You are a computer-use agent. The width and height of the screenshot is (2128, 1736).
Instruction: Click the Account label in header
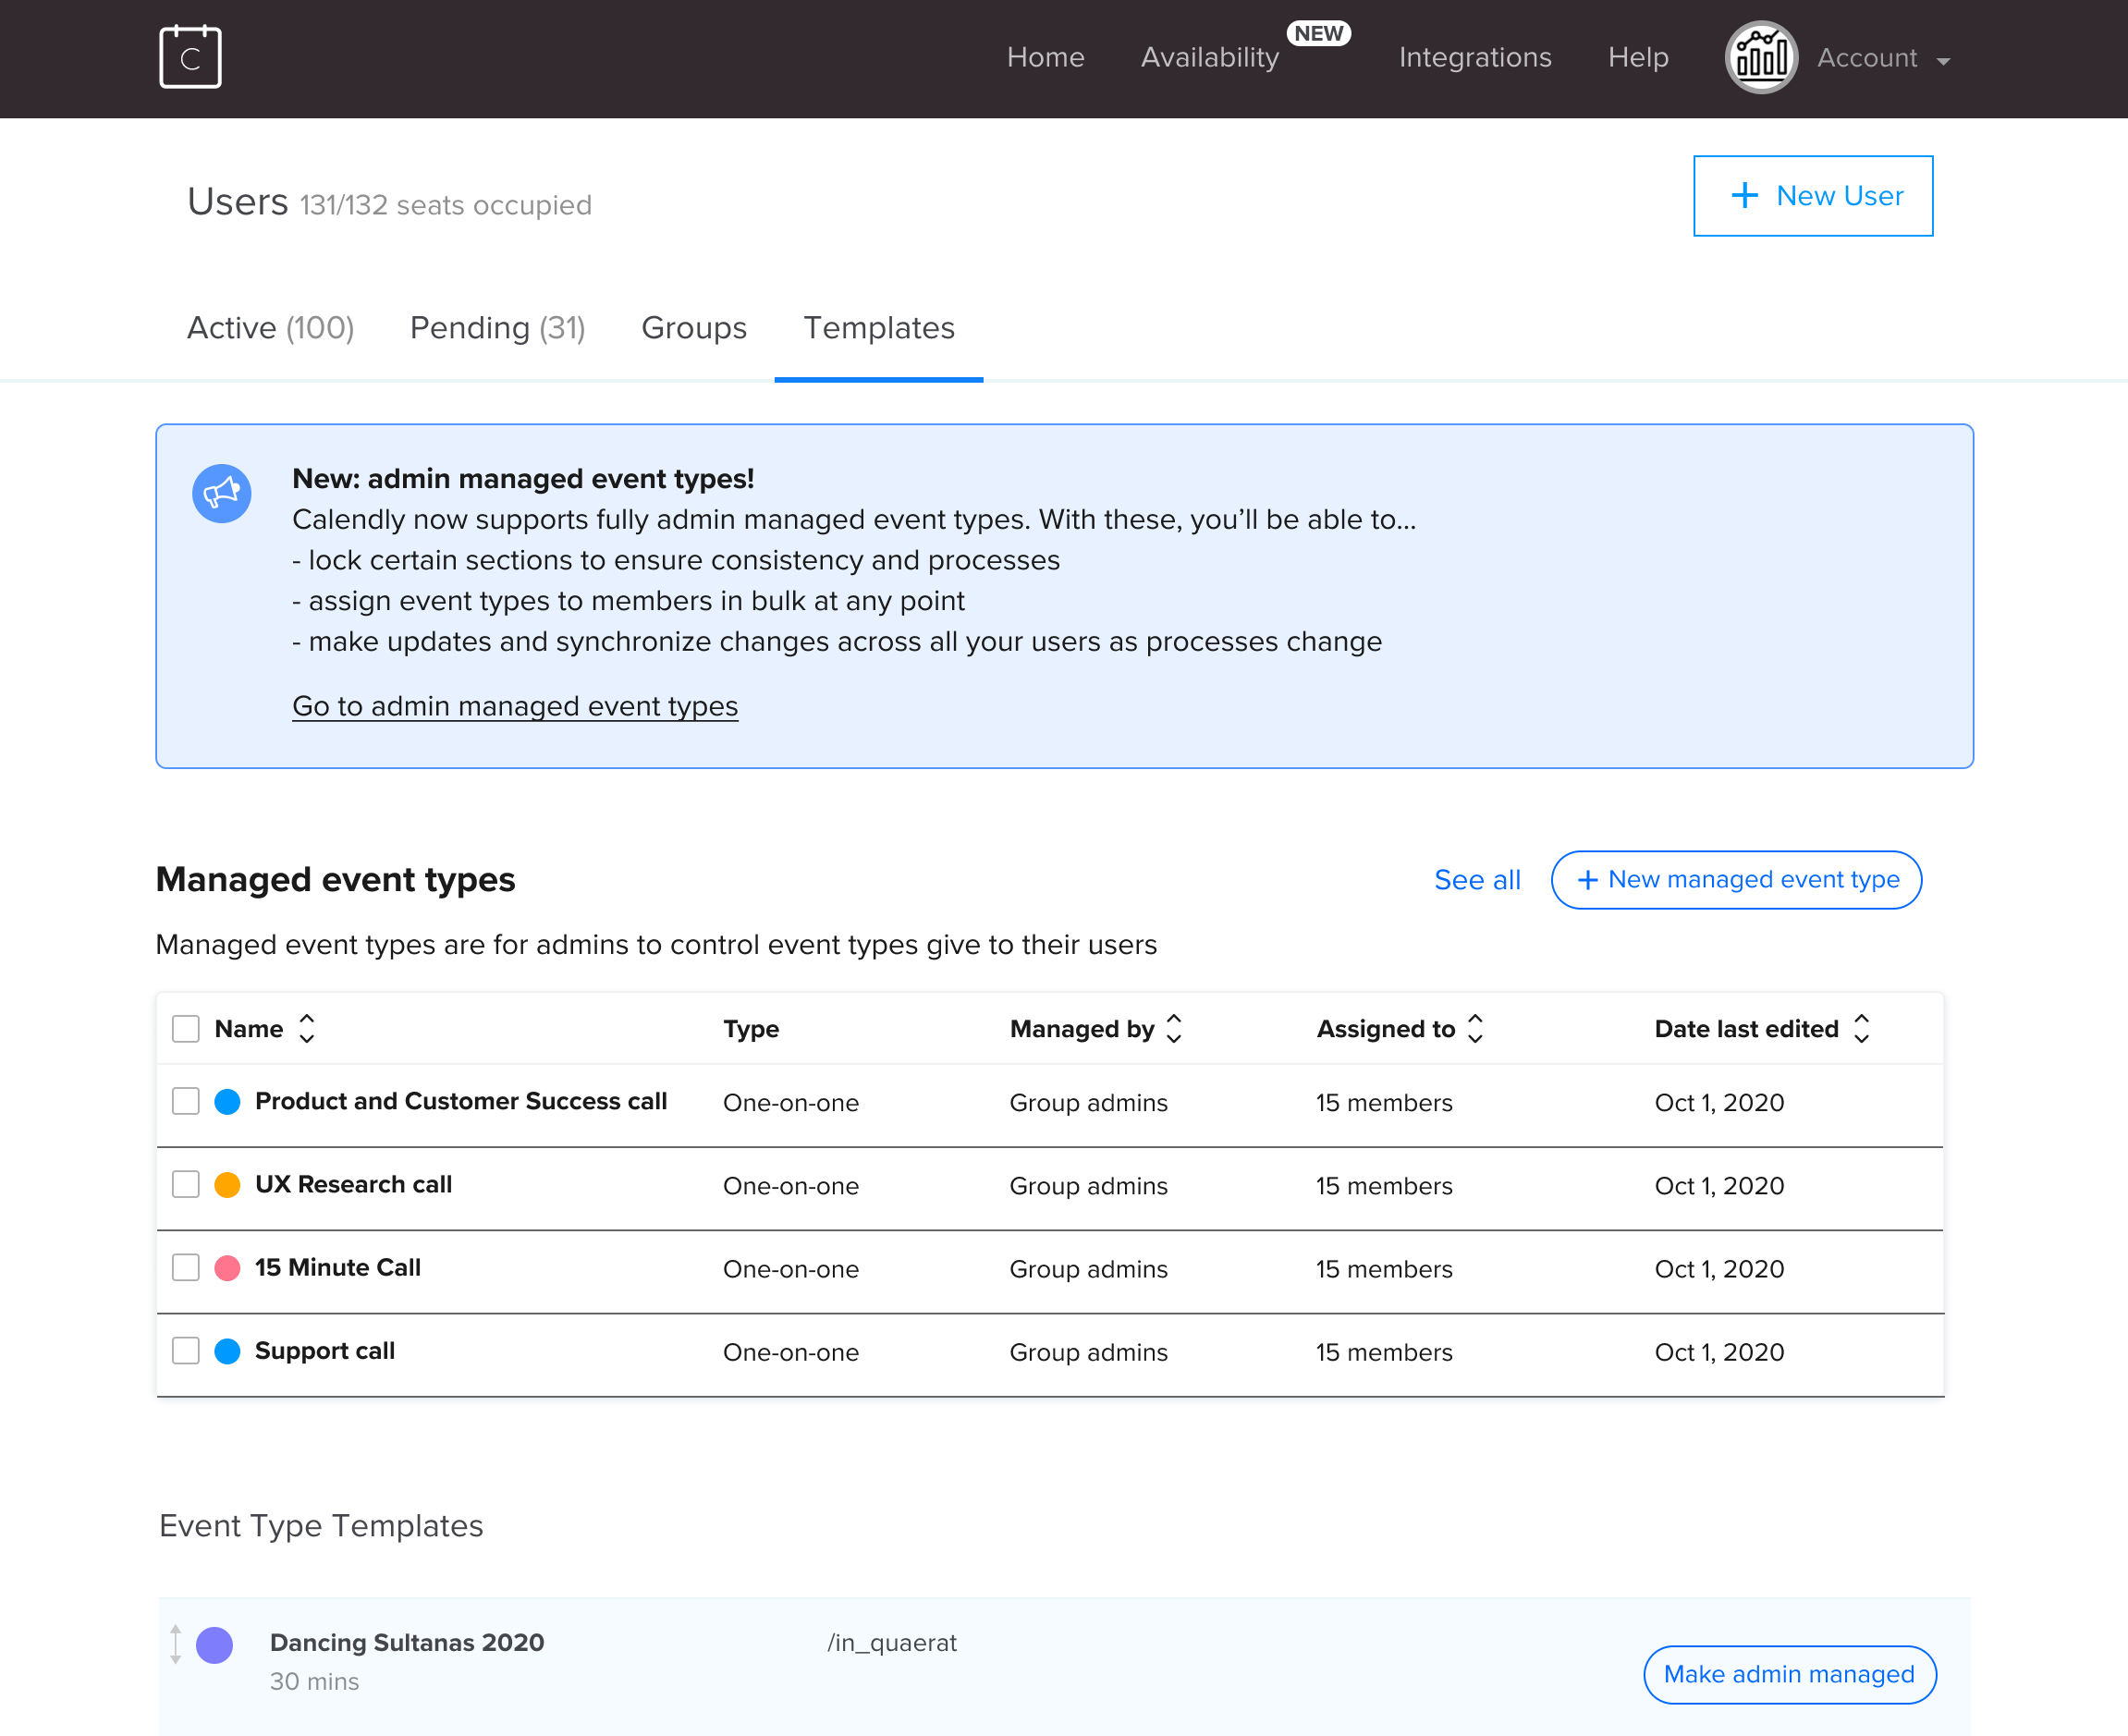1867,57
